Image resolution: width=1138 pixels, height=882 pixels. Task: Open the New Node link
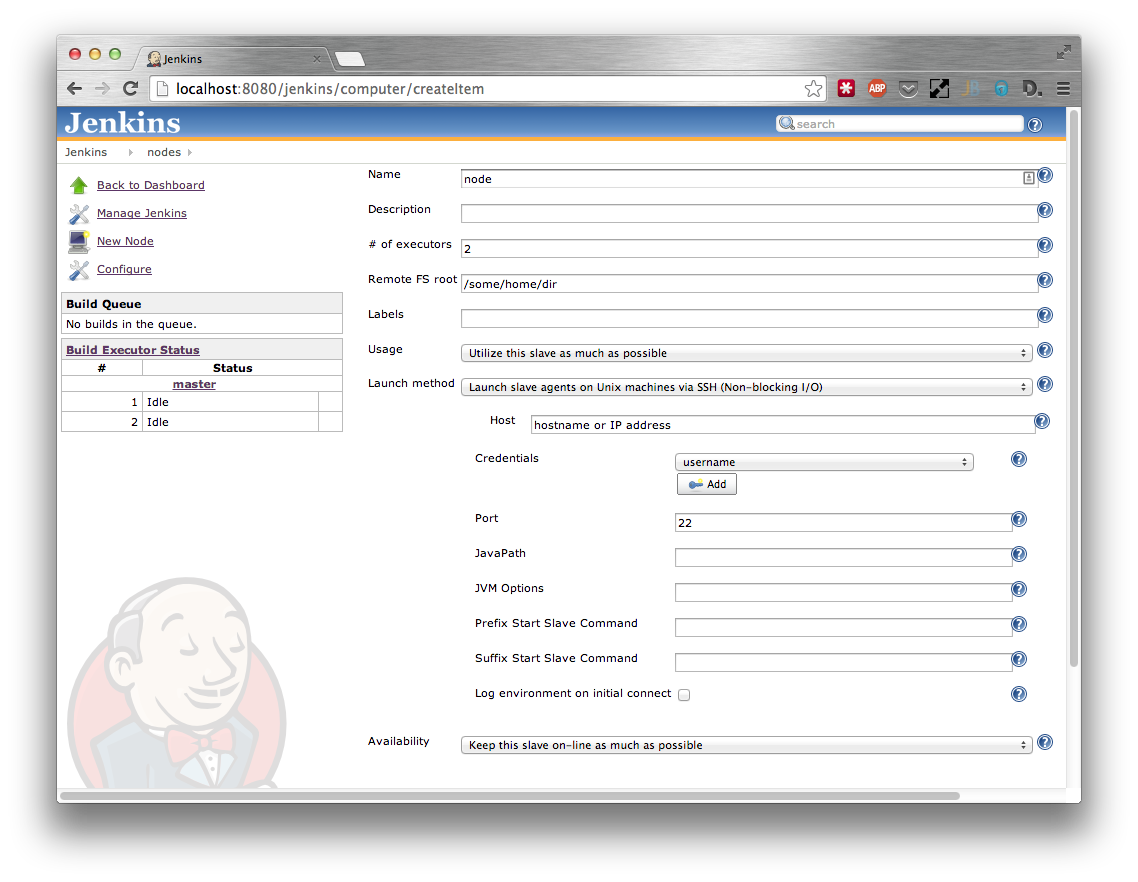tap(125, 241)
